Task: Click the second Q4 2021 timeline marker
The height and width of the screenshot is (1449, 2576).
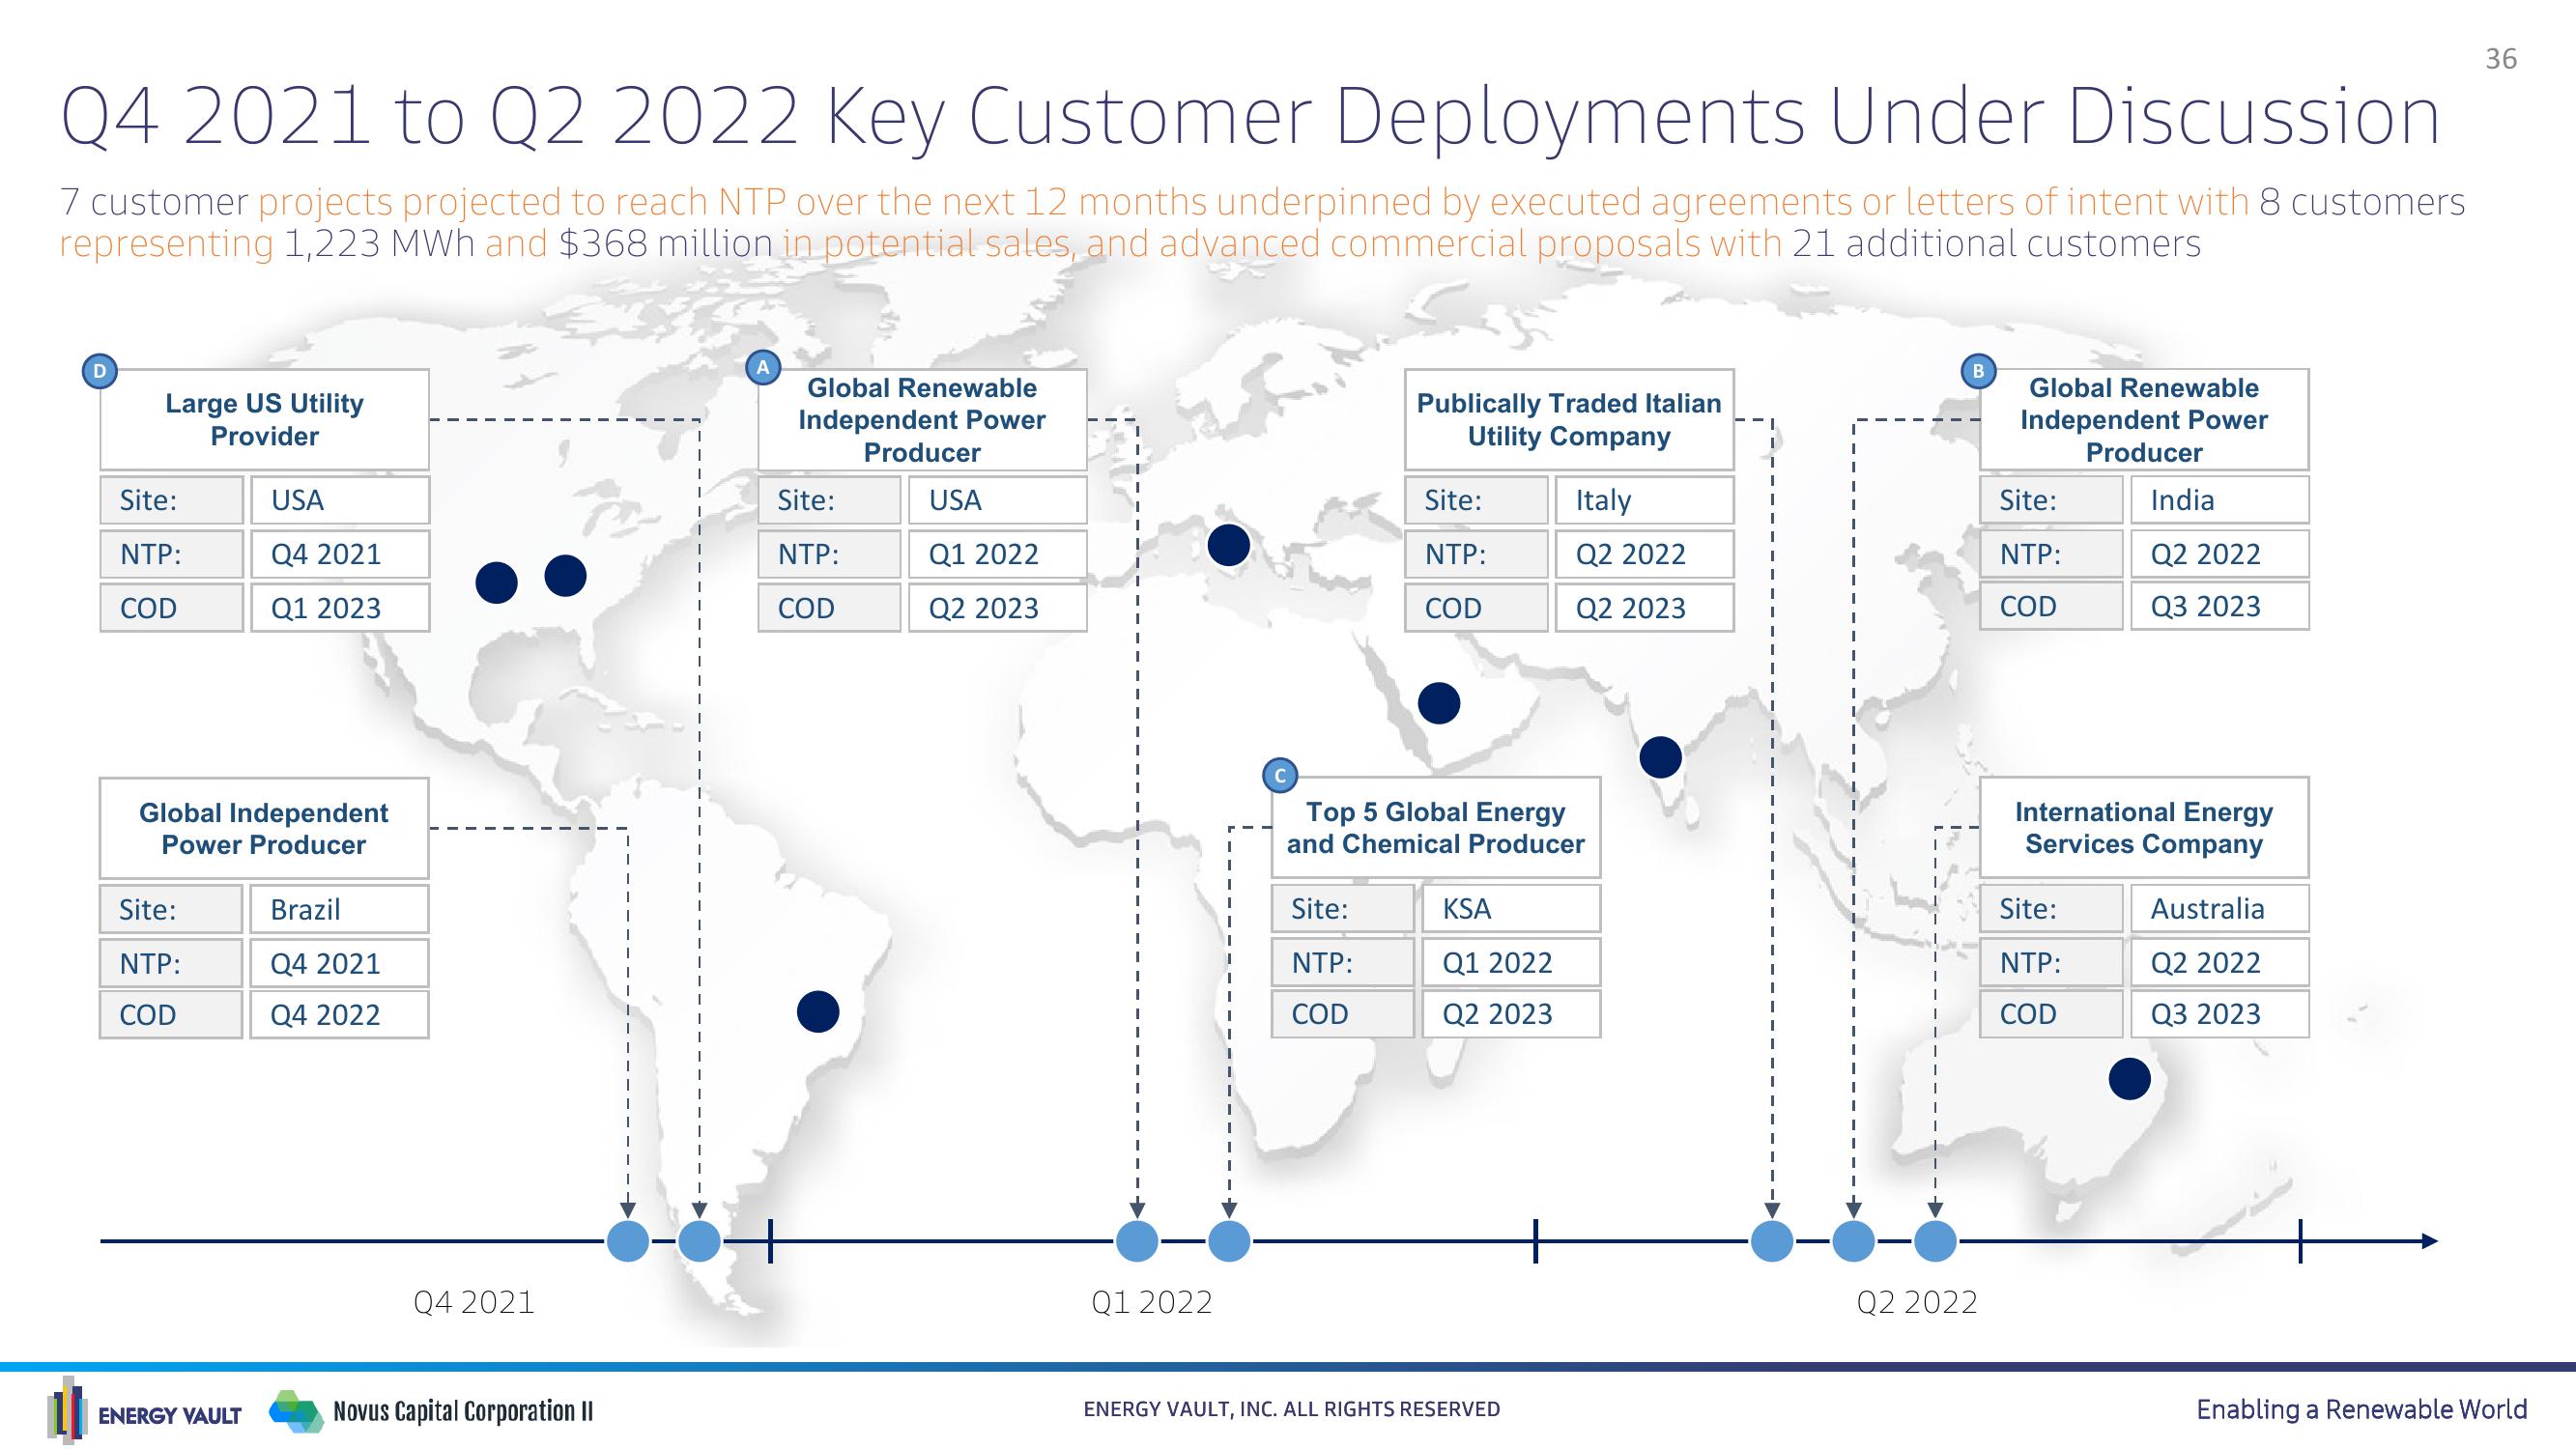Action: [x=699, y=1241]
